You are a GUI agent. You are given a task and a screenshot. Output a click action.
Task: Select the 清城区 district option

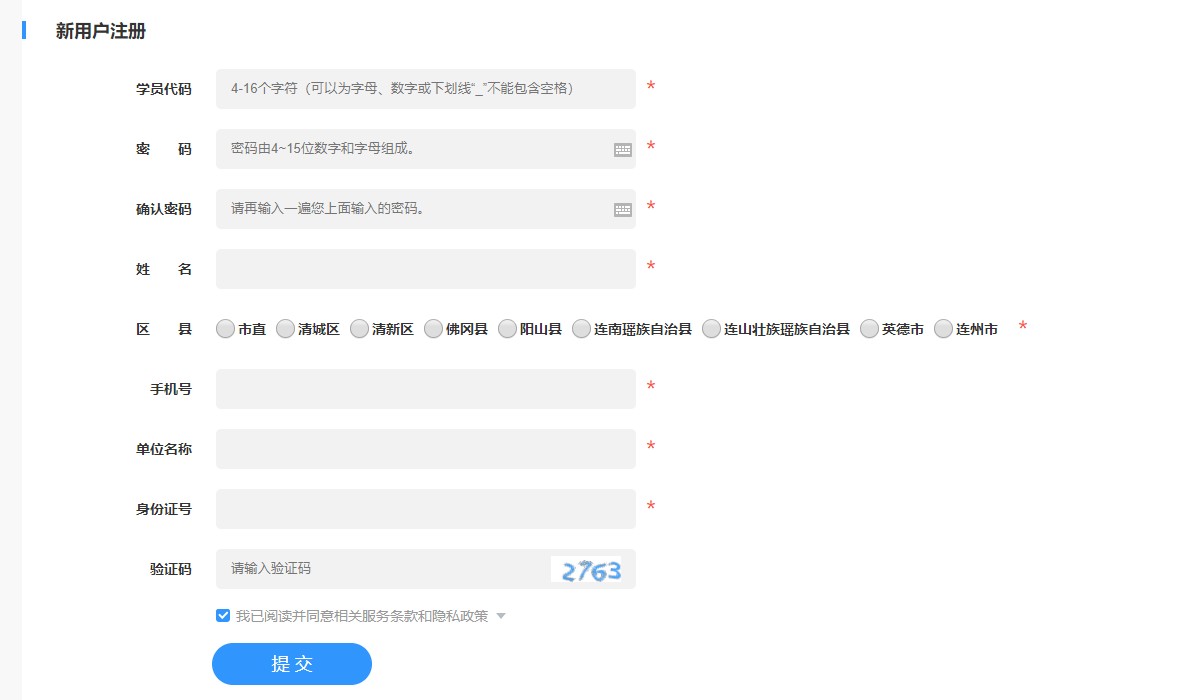[x=285, y=328]
